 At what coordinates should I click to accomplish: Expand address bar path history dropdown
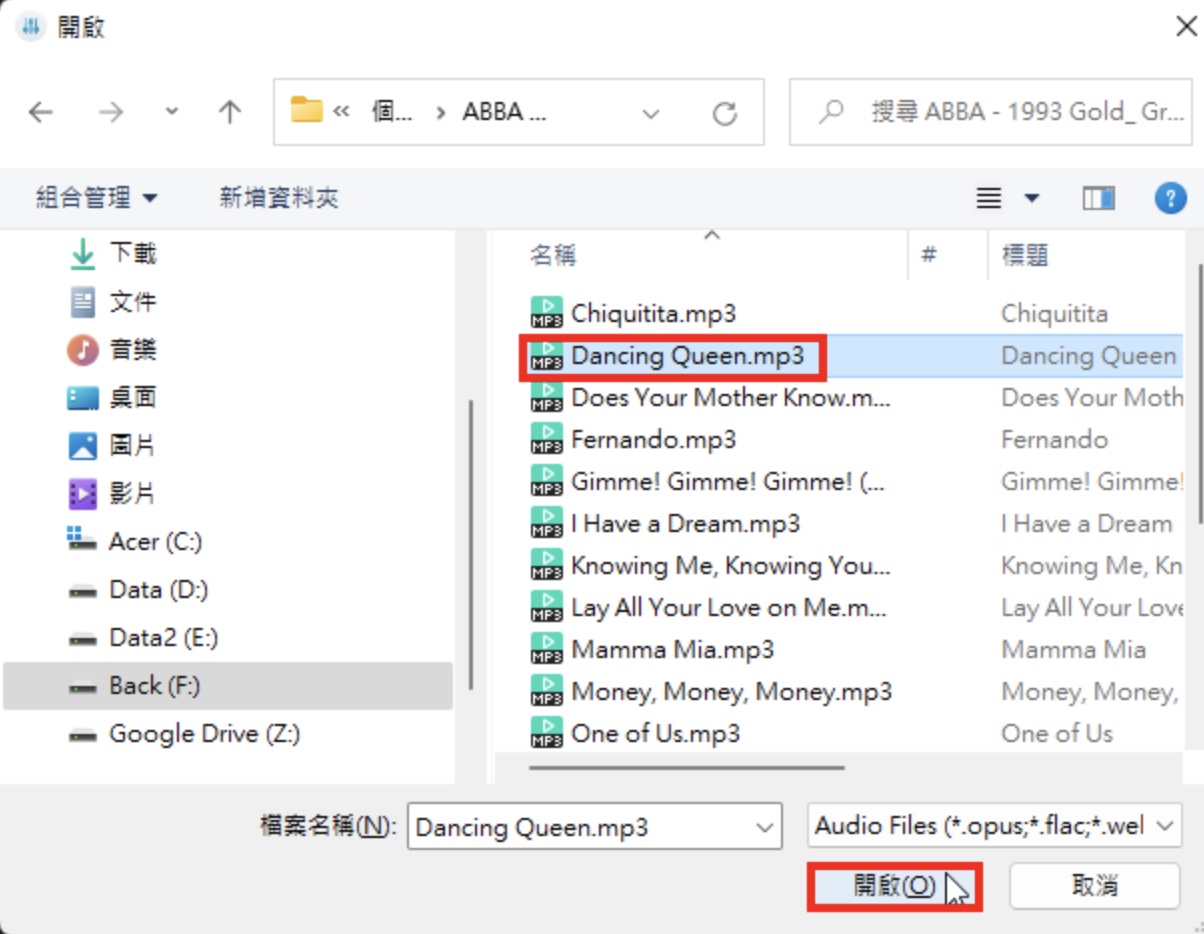(651, 113)
